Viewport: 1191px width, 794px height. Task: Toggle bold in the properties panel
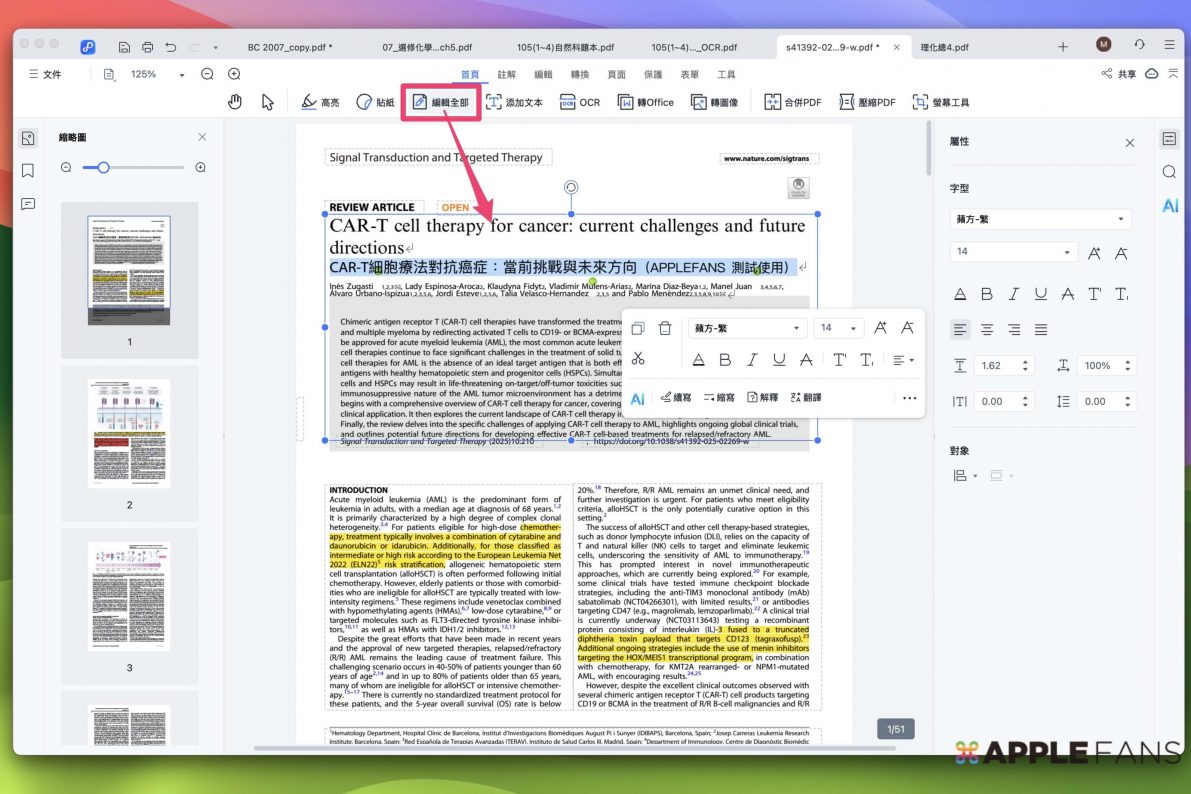(x=987, y=294)
